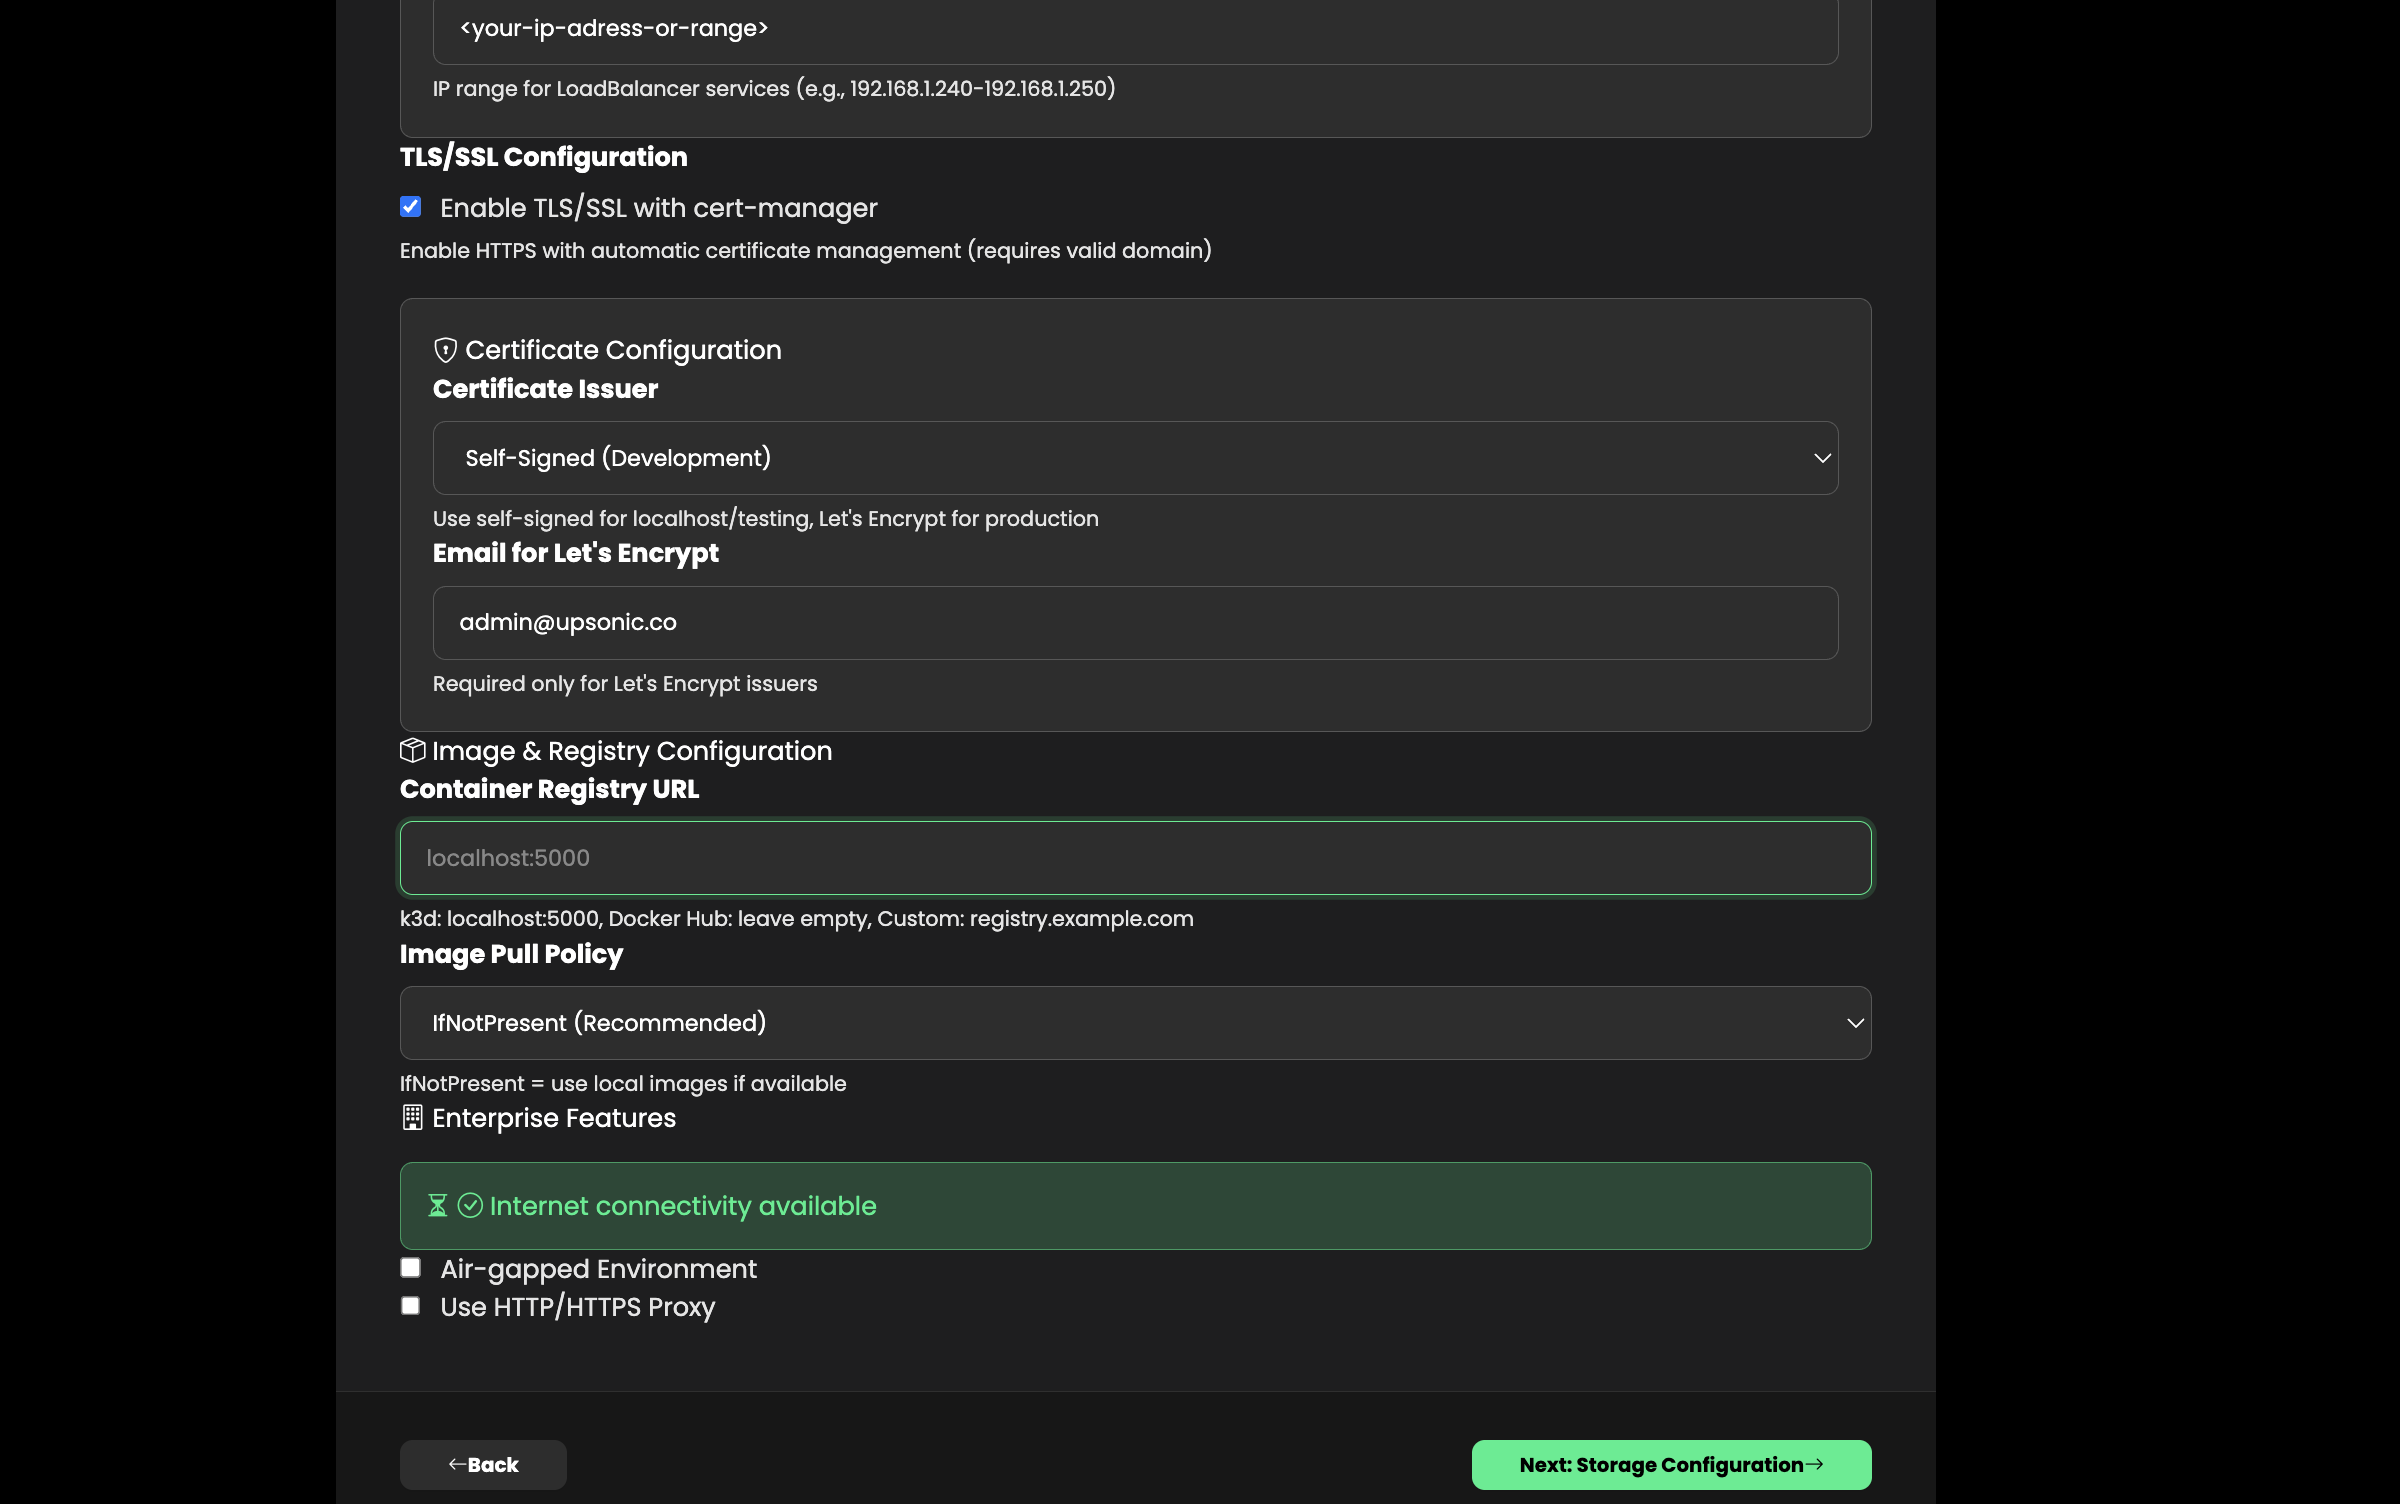Check the Use HTTP/HTTPS Proxy option

click(410, 1306)
